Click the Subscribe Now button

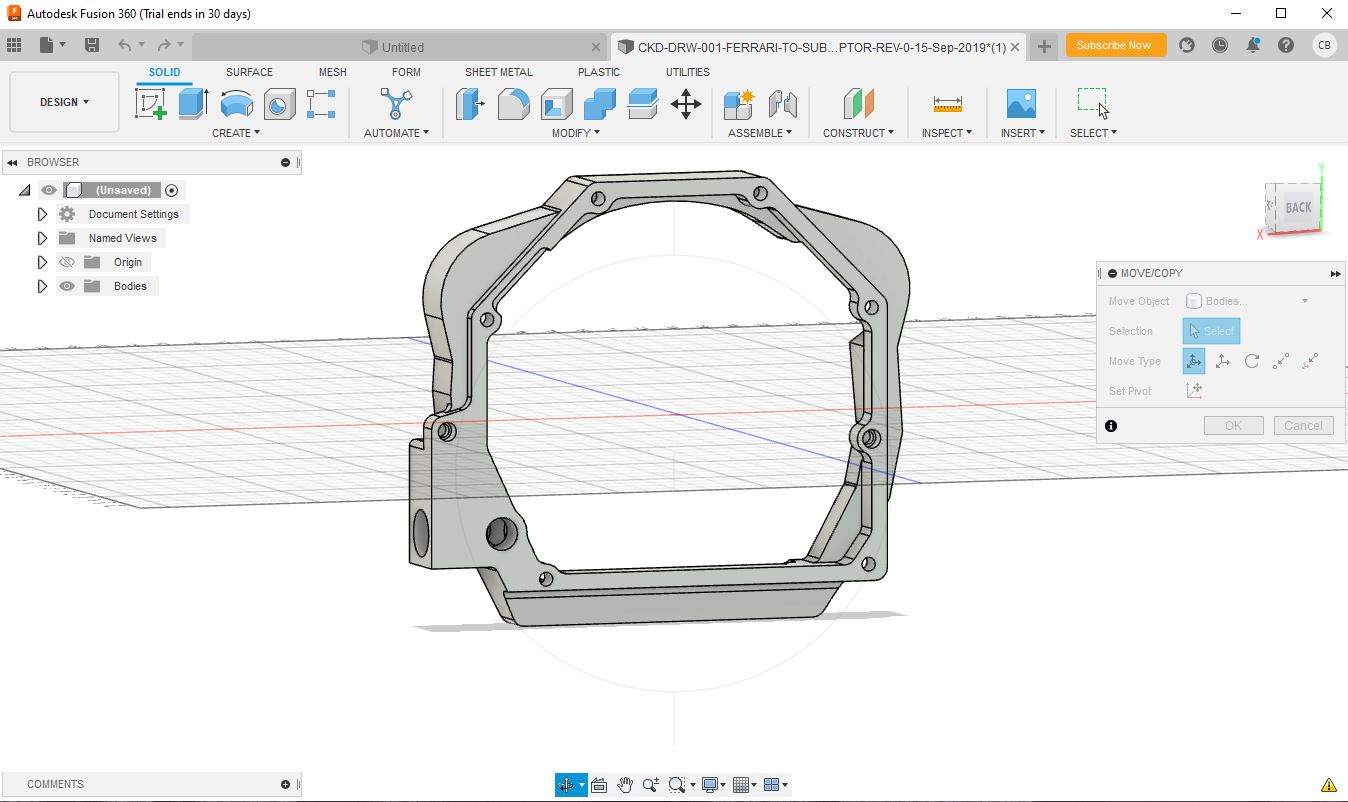pyautogui.click(x=1114, y=45)
